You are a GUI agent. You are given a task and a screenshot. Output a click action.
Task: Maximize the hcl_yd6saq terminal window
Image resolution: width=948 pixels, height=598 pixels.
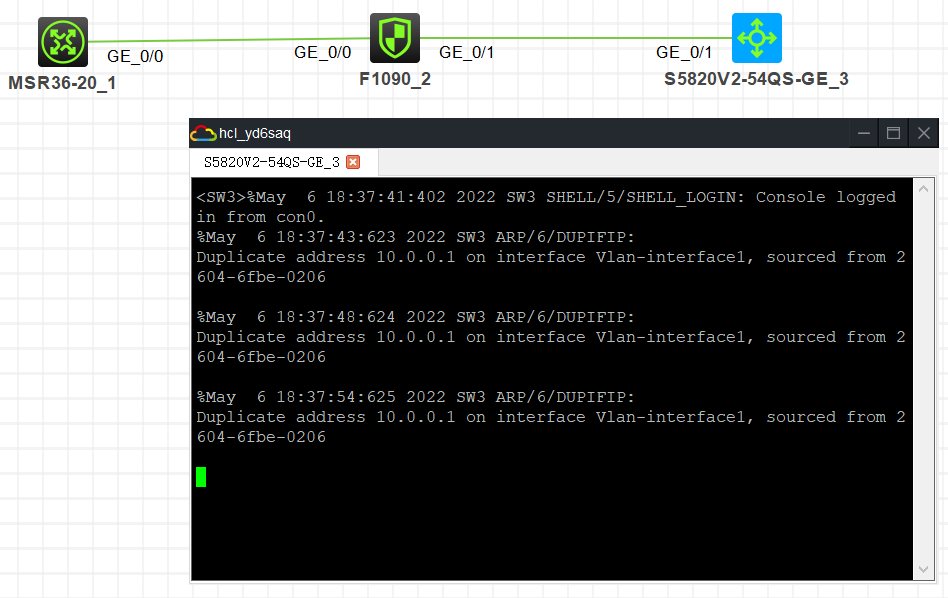pos(894,133)
